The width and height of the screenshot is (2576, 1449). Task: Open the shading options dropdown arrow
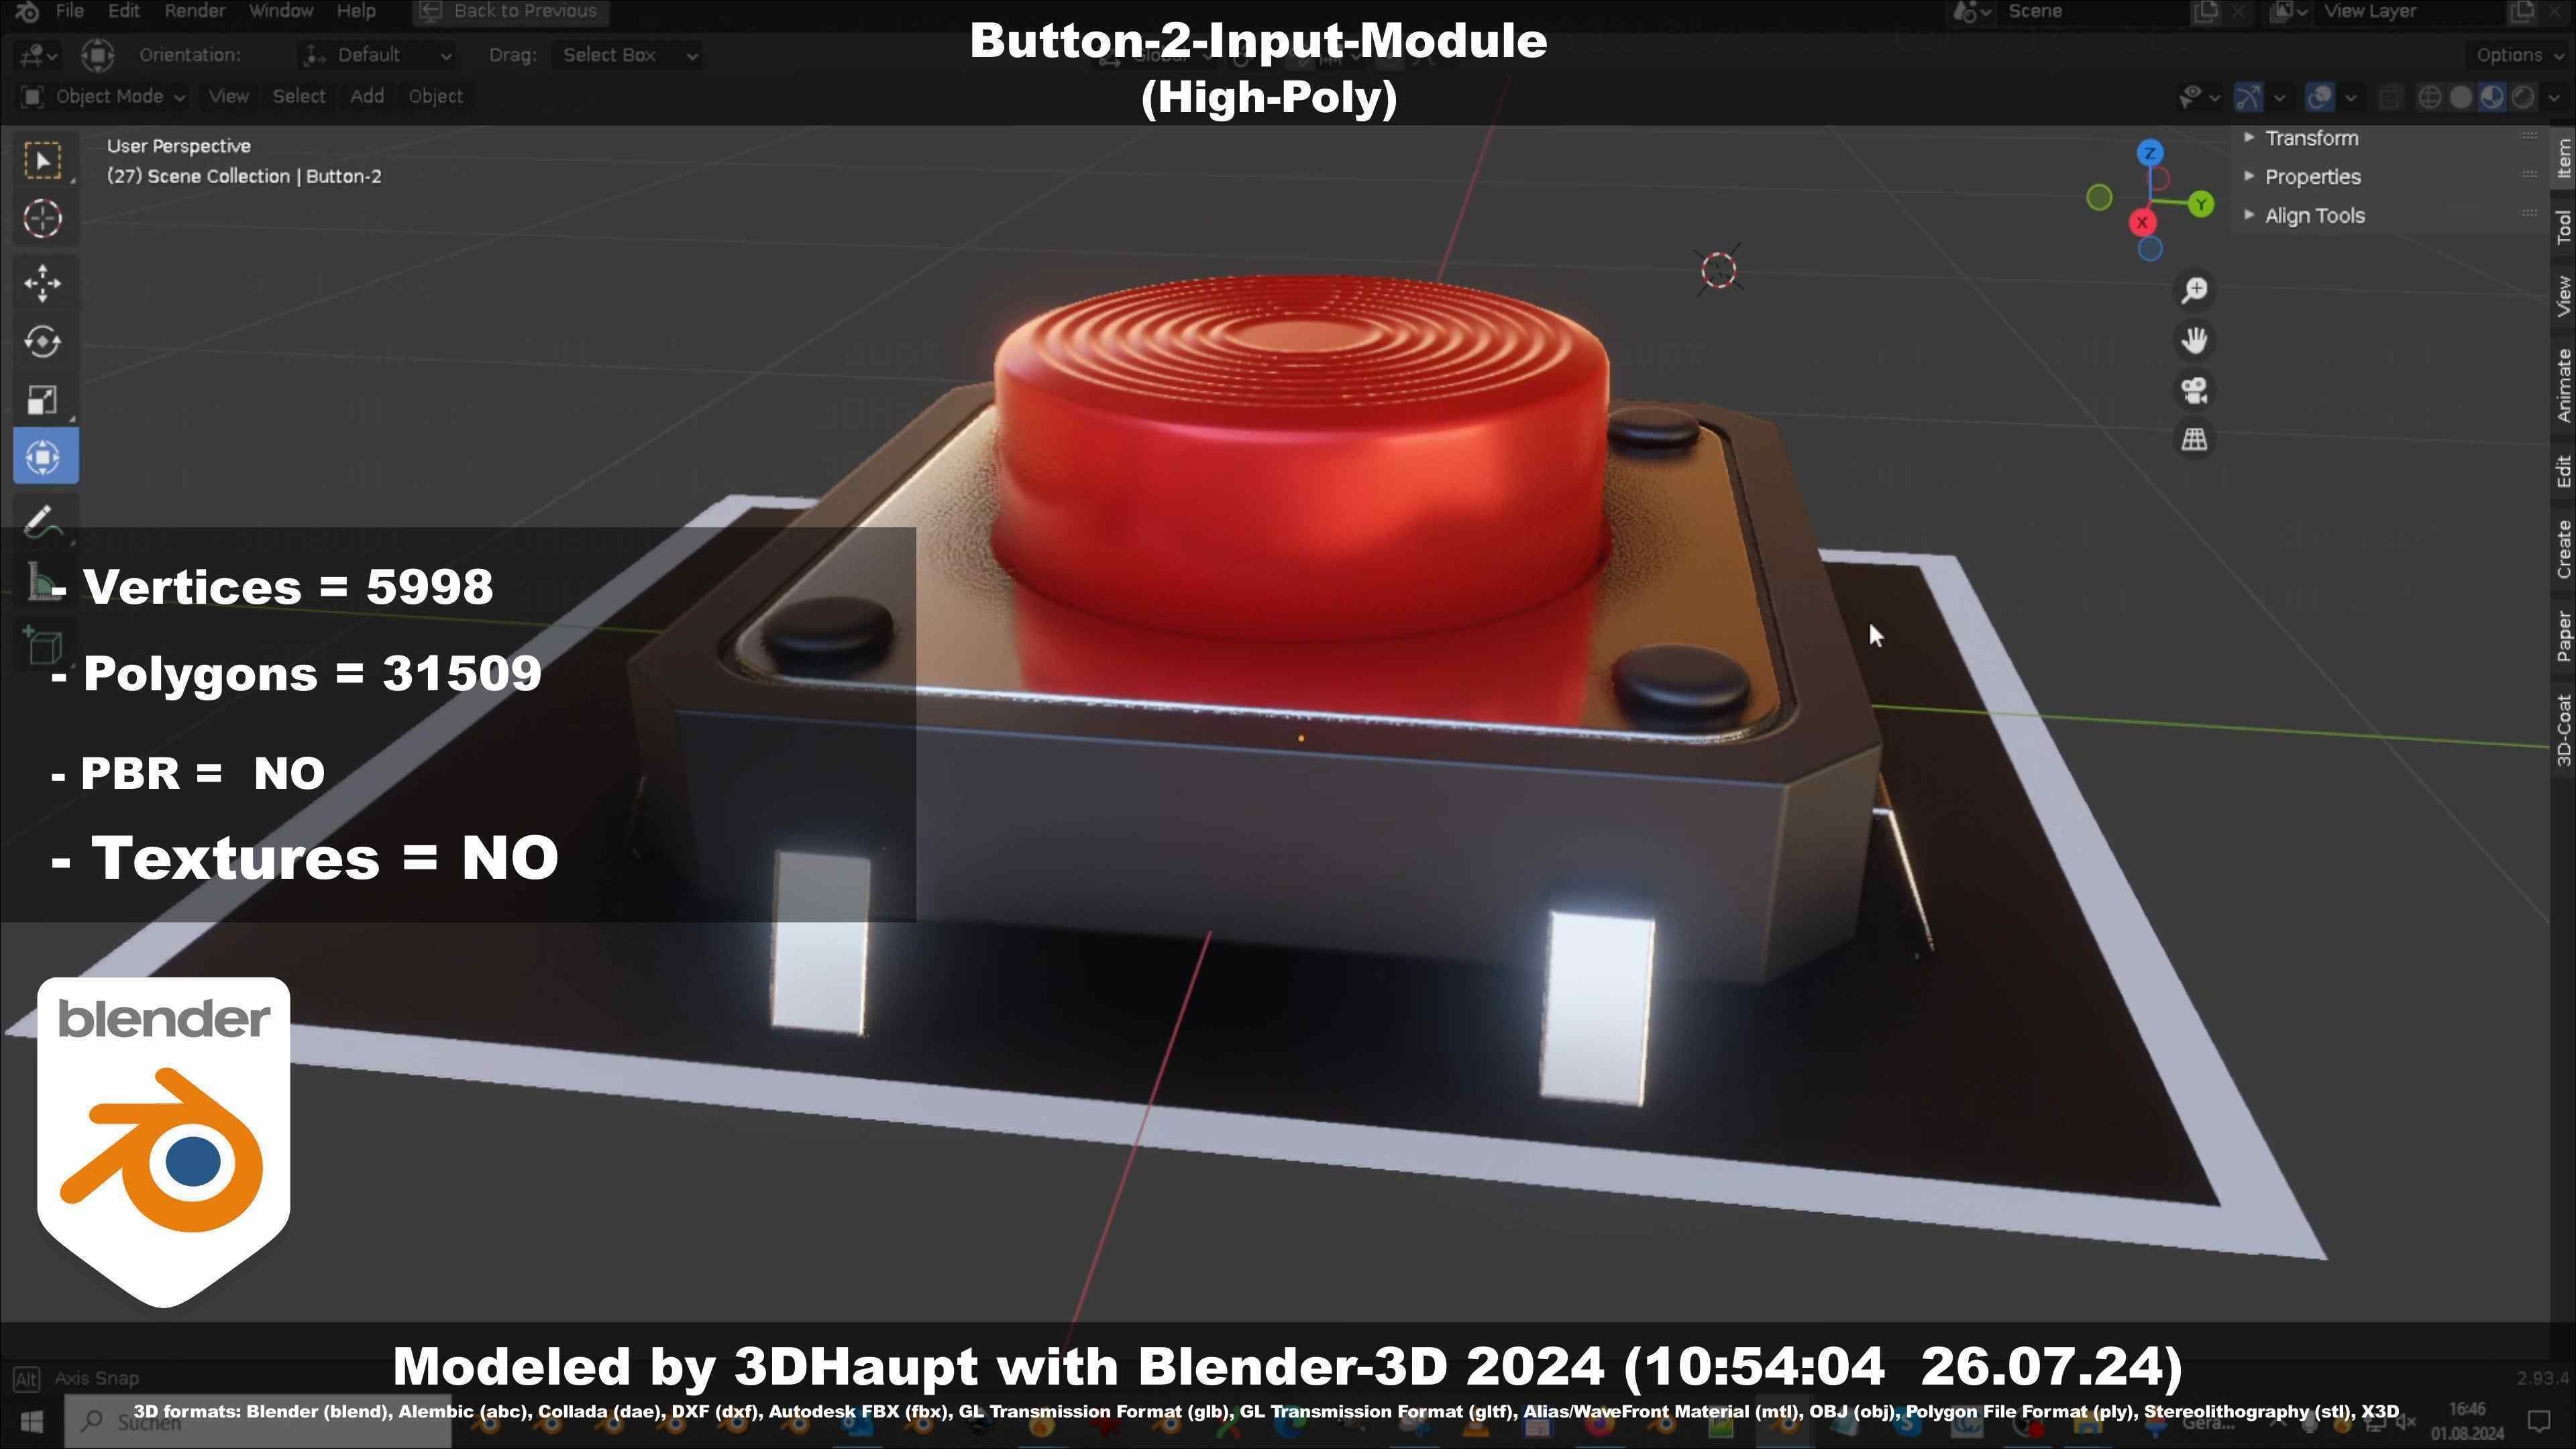click(x=2553, y=97)
